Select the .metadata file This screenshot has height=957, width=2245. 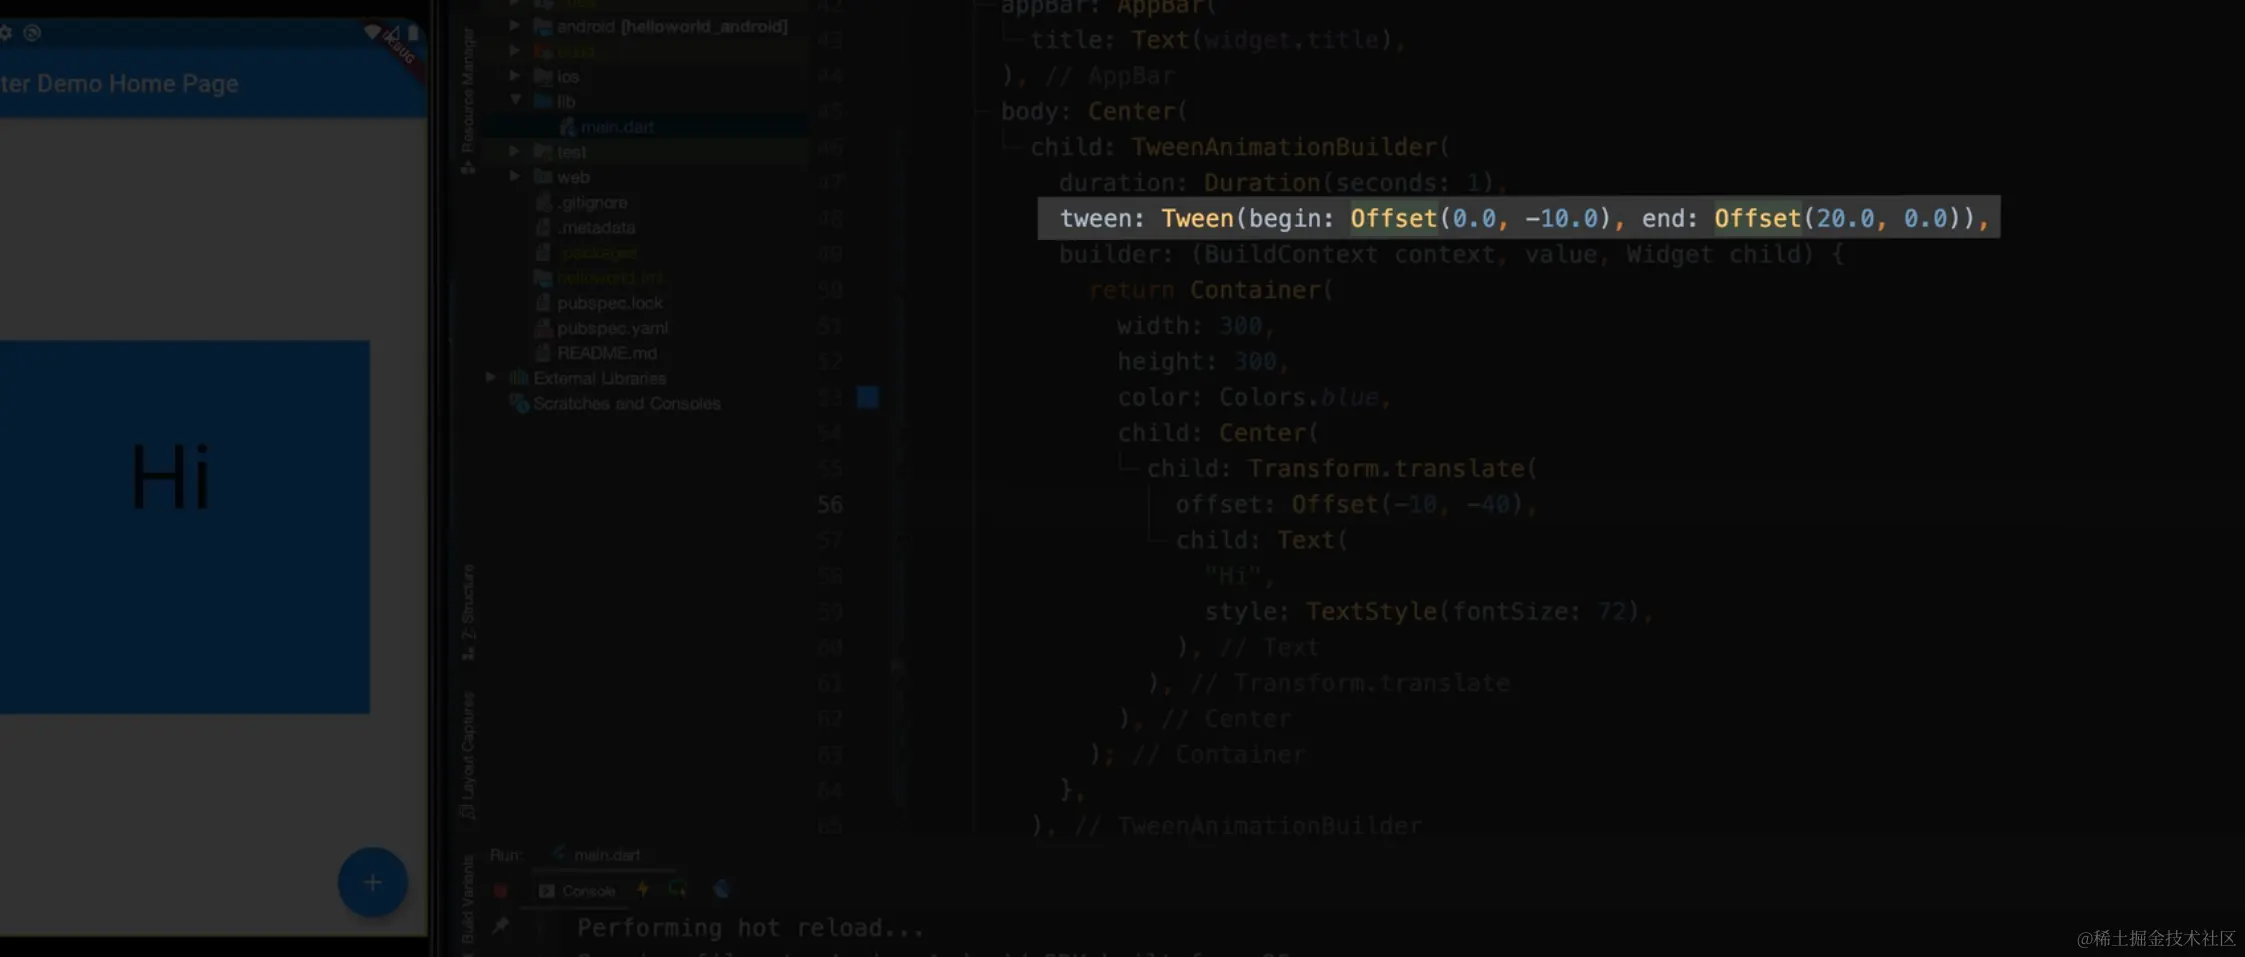tap(596, 227)
